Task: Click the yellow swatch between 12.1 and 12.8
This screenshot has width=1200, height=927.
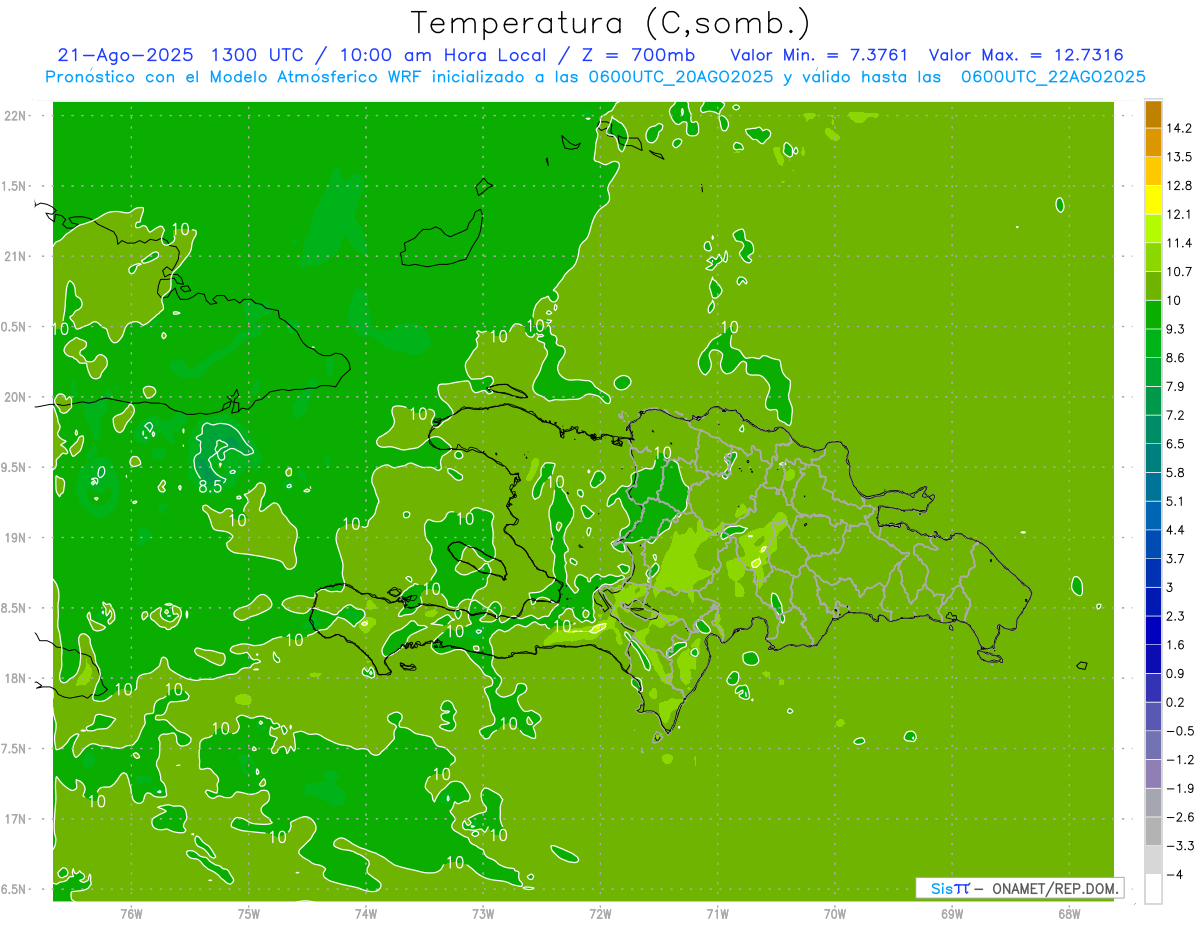Action: 1153,200
